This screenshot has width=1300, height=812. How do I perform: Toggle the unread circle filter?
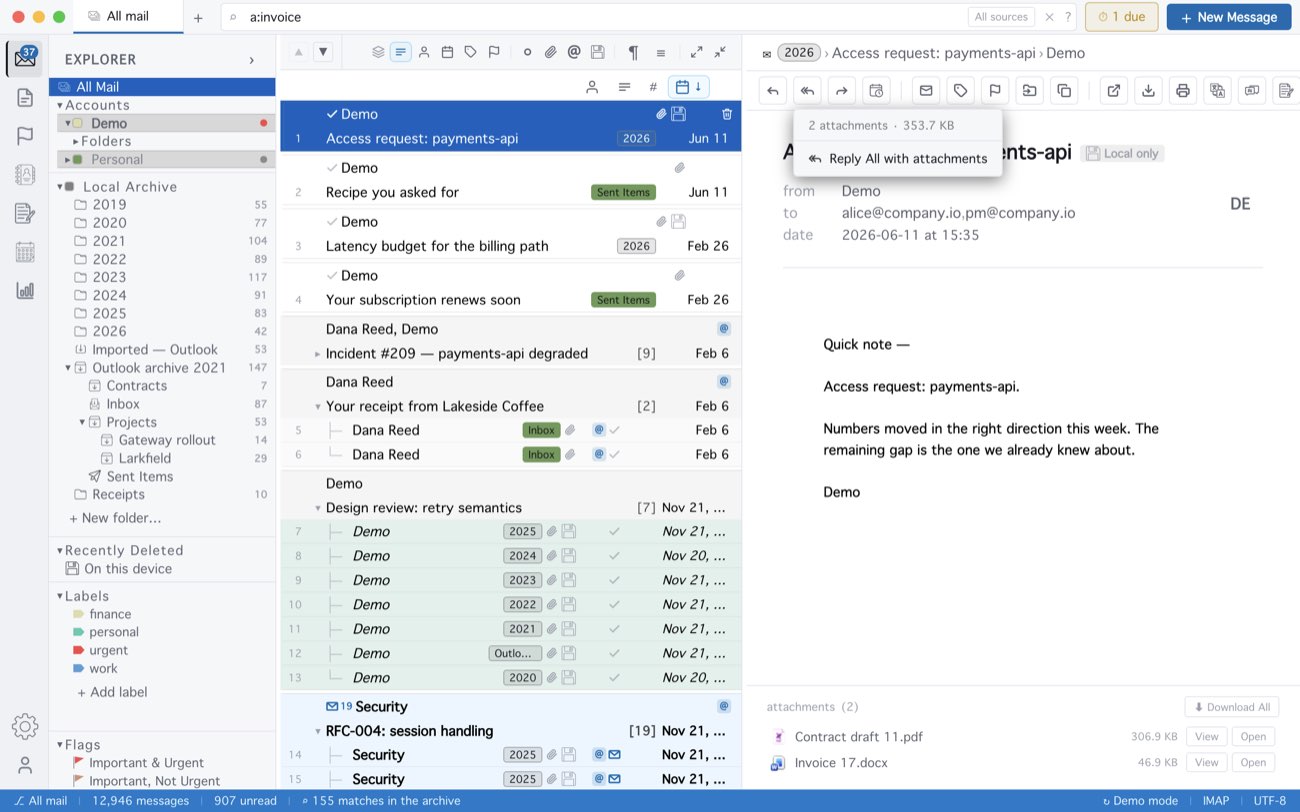click(x=527, y=52)
